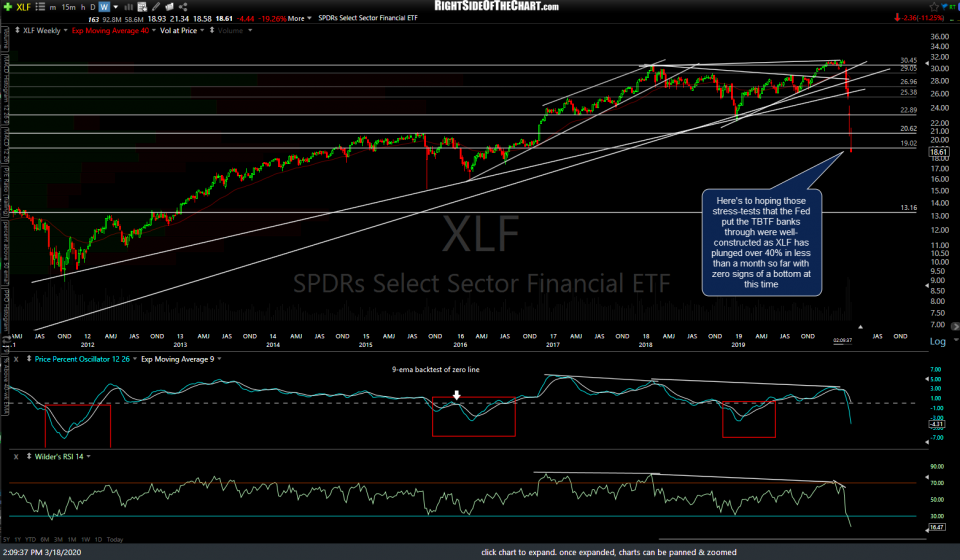Click the 22.89 price level label
Viewport: 960px width, 560px height.
tap(909, 110)
